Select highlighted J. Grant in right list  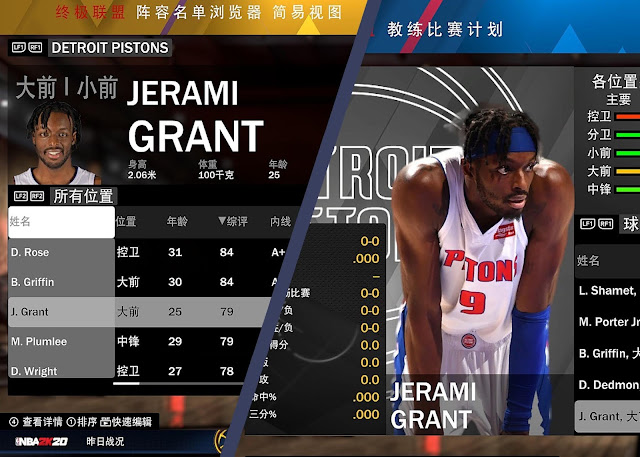[607, 416]
